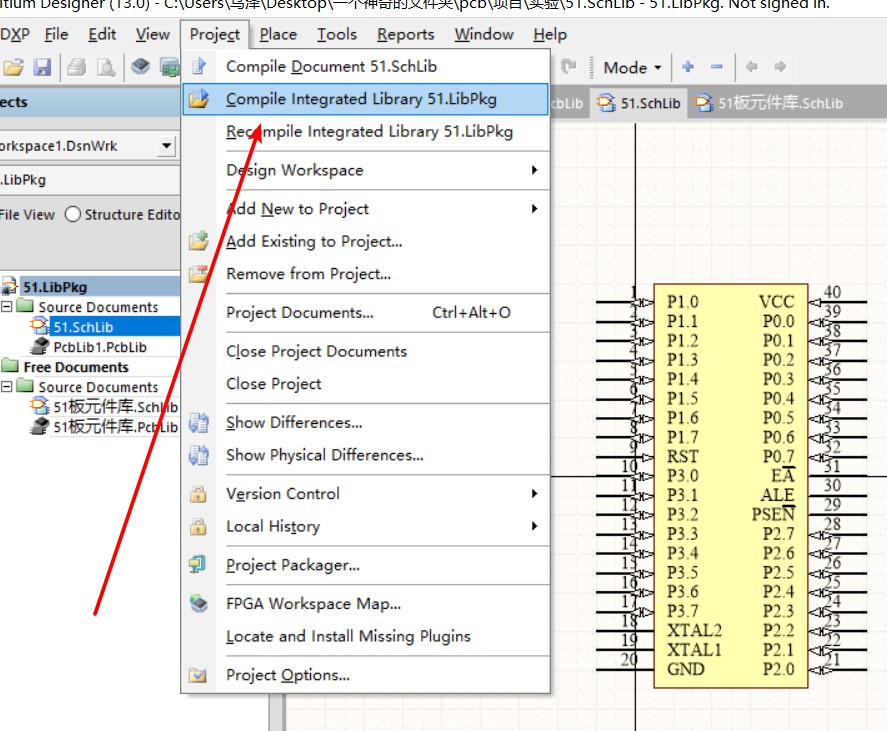Select 51板元件库.SchLib in project tree
Image resolution: width=887 pixels, height=731 pixels.
click(115, 406)
